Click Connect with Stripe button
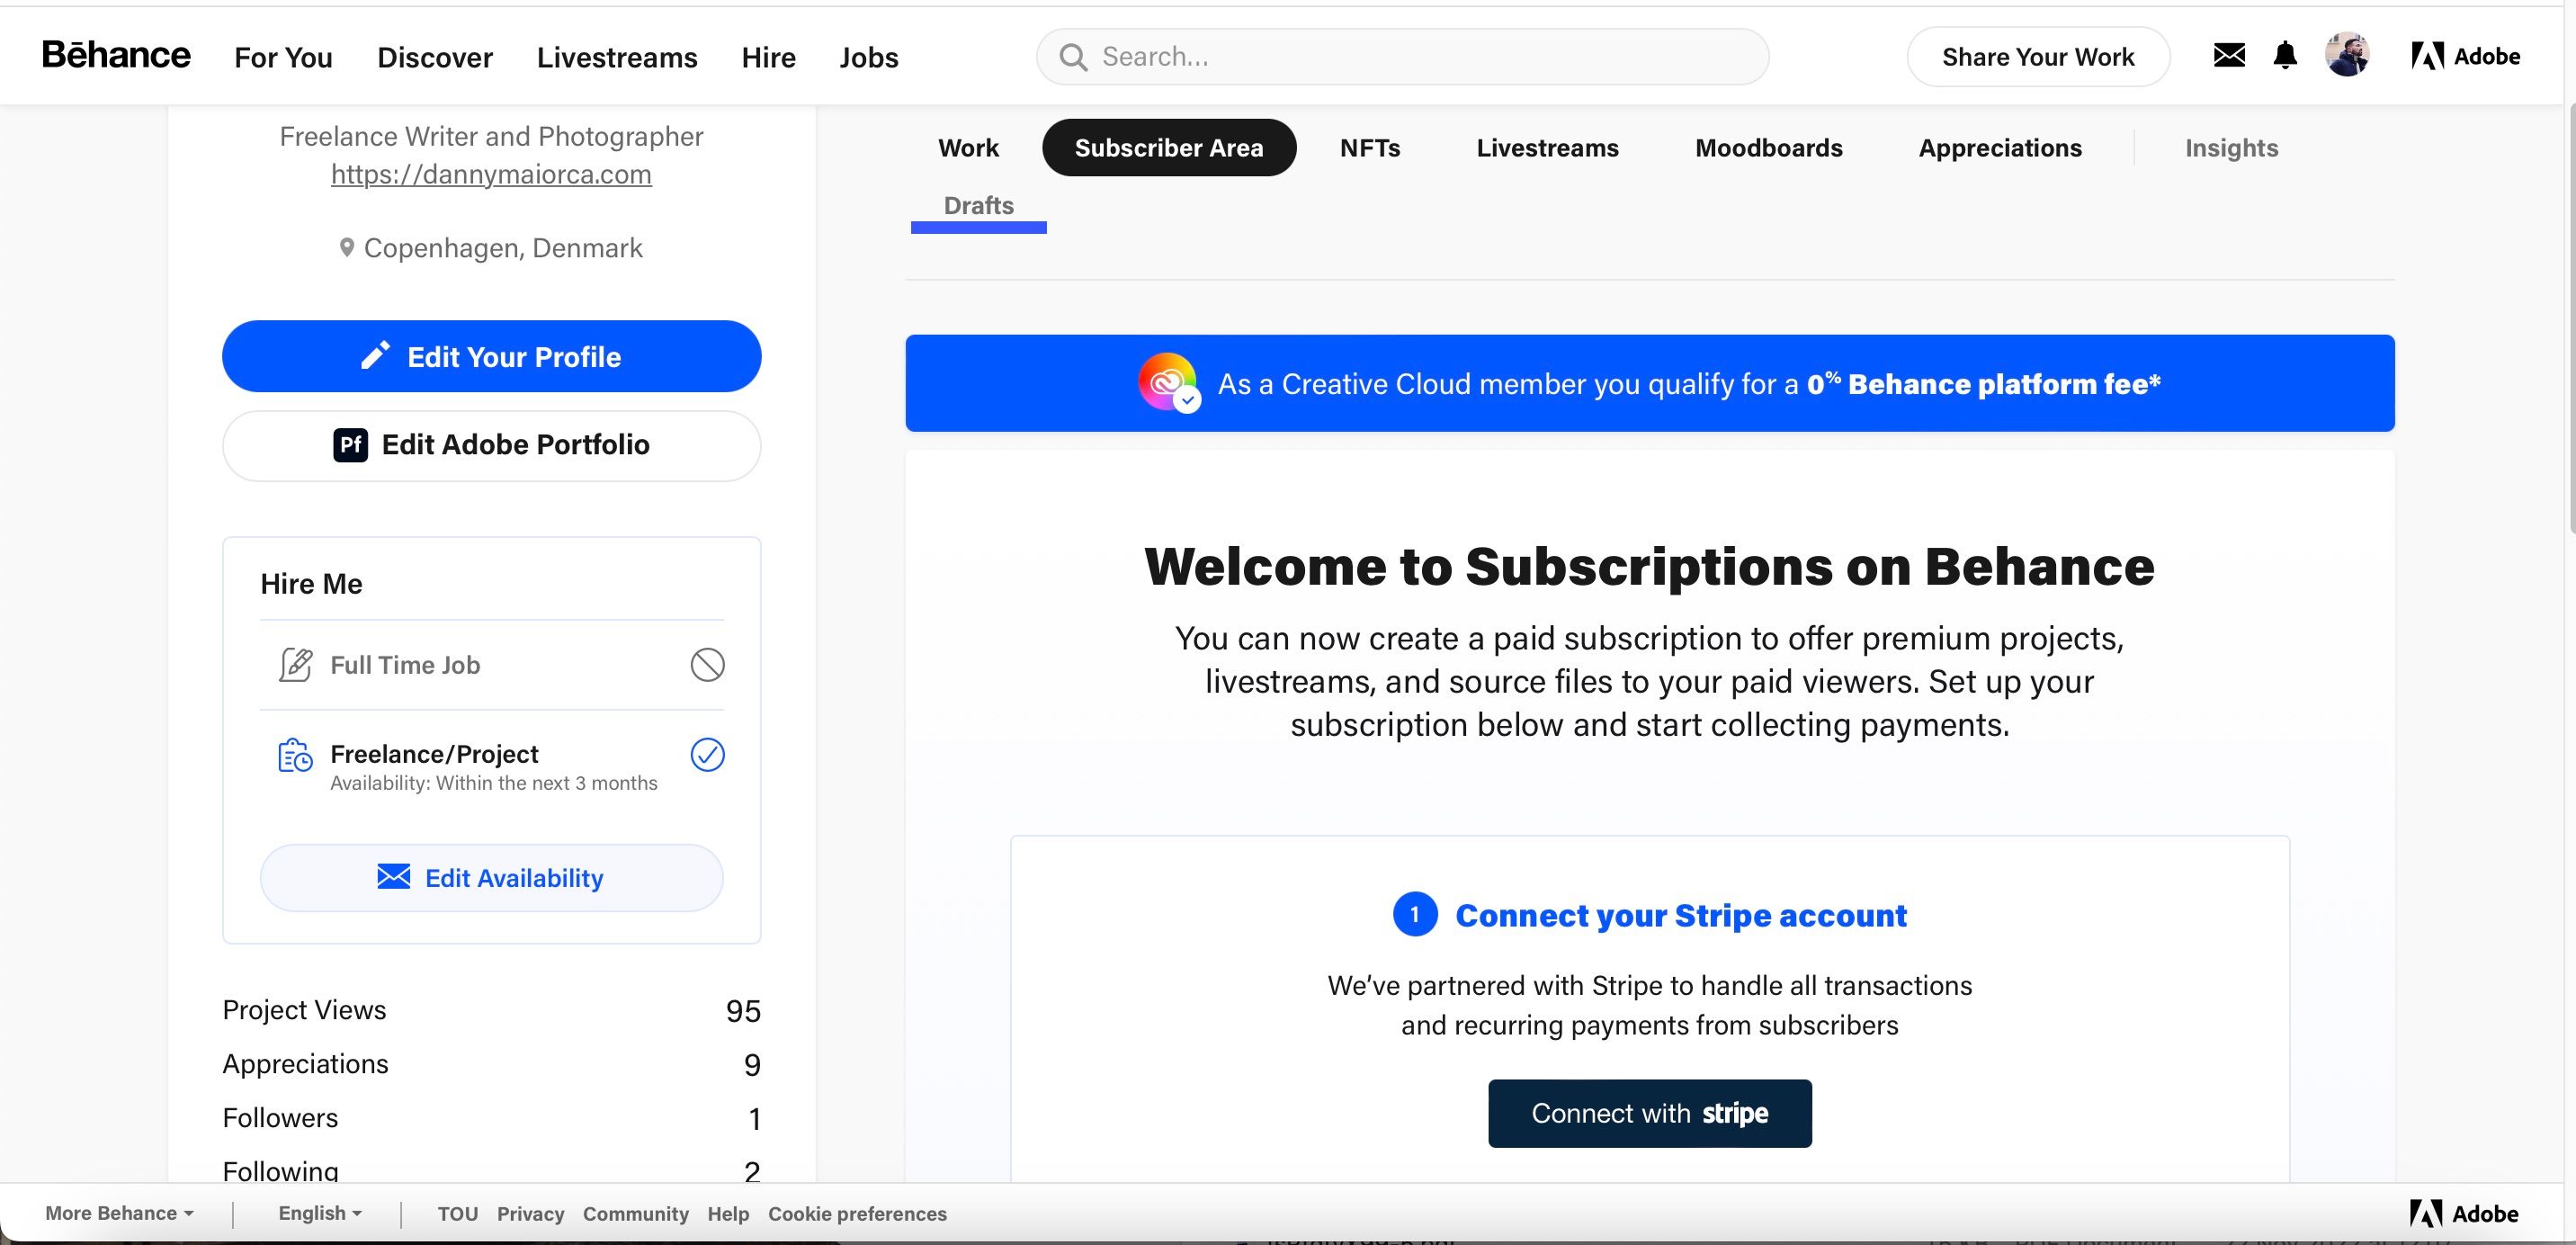Screen dimensions: 2576x1245 click(1650, 1112)
